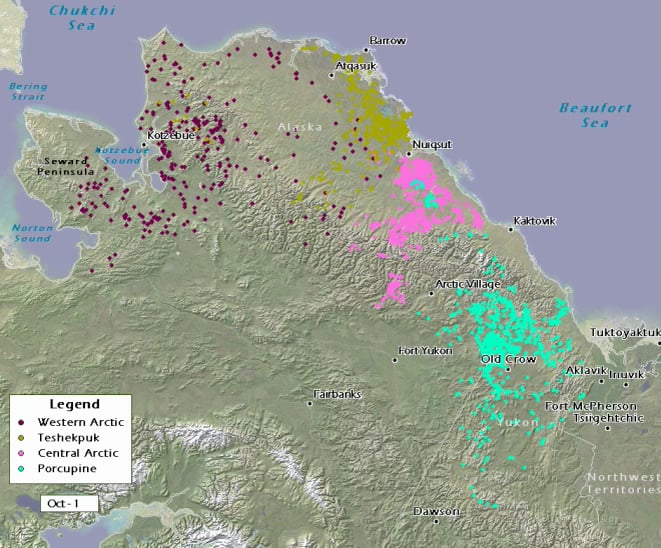661x548 pixels.
Task: Click the Tsiigehtchic label
Action: point(608,418)
